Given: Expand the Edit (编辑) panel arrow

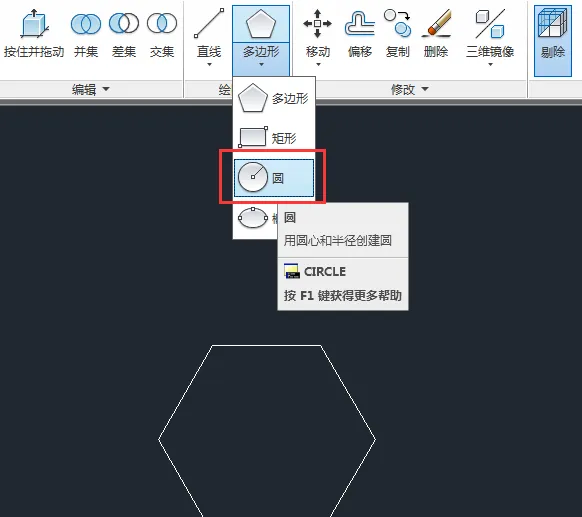Looking at the screenshot, I should [x=106, y=89].
